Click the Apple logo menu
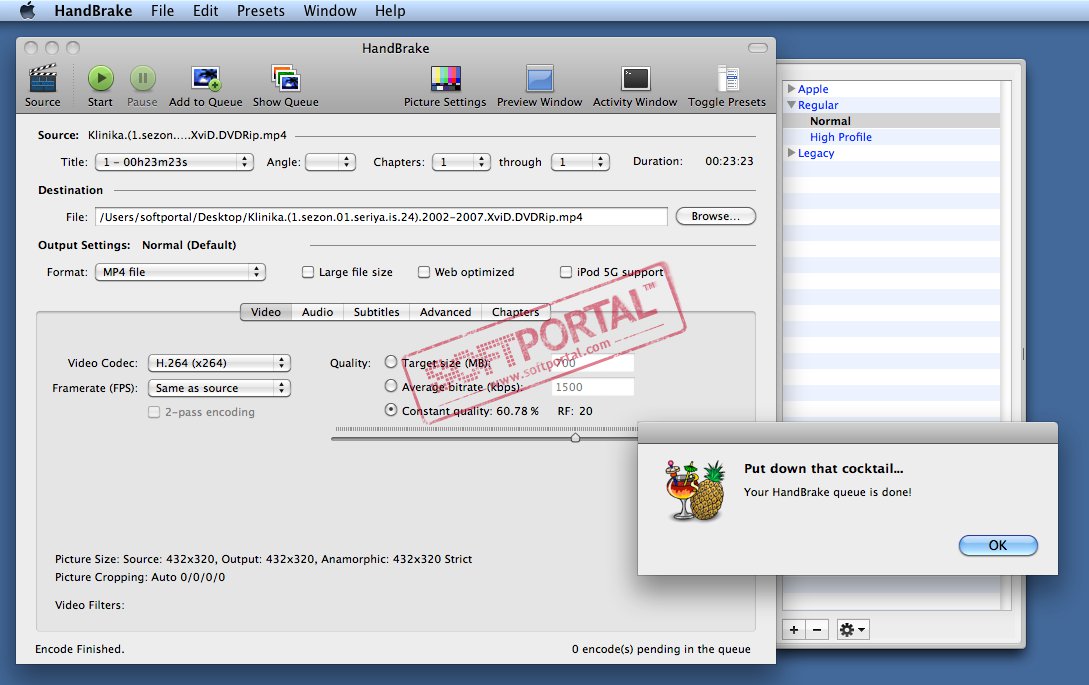 [27, 10]
